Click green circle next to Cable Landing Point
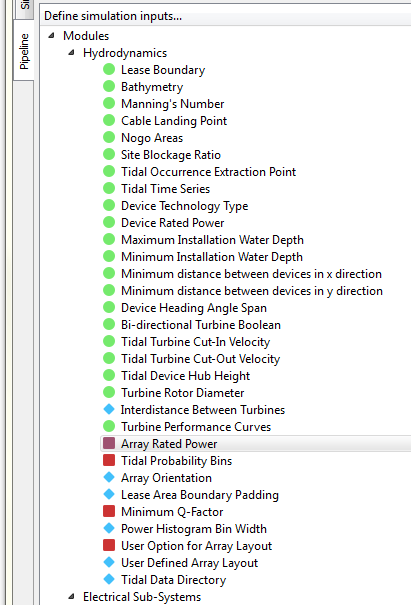 coord(109,120)
